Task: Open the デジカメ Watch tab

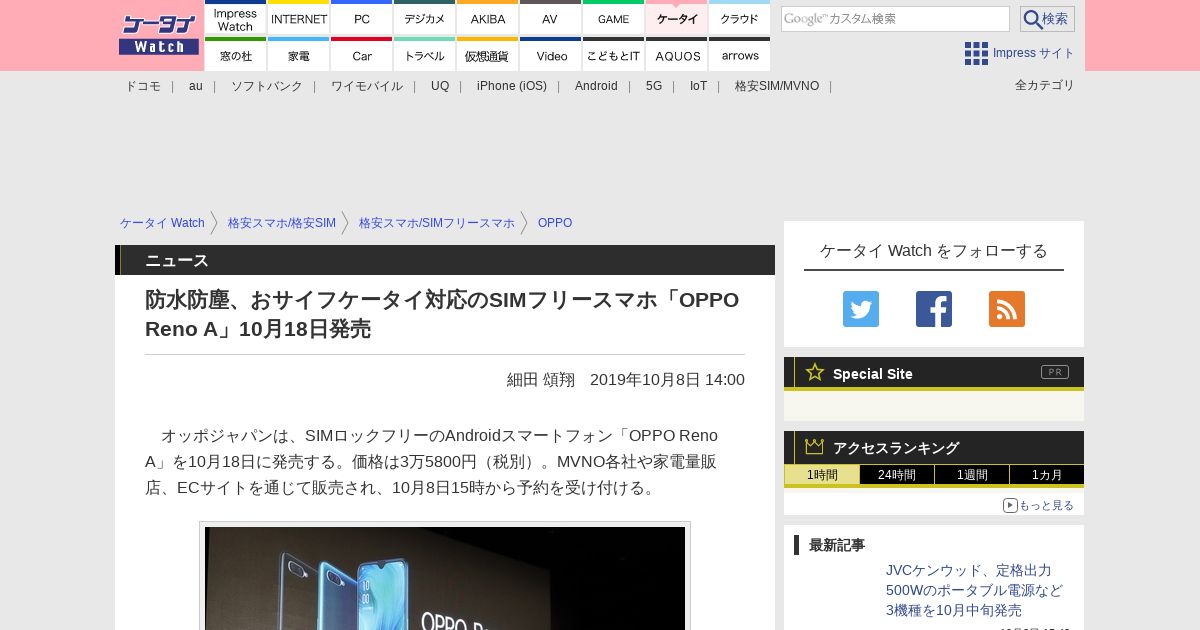Action: tap(425, 18)
